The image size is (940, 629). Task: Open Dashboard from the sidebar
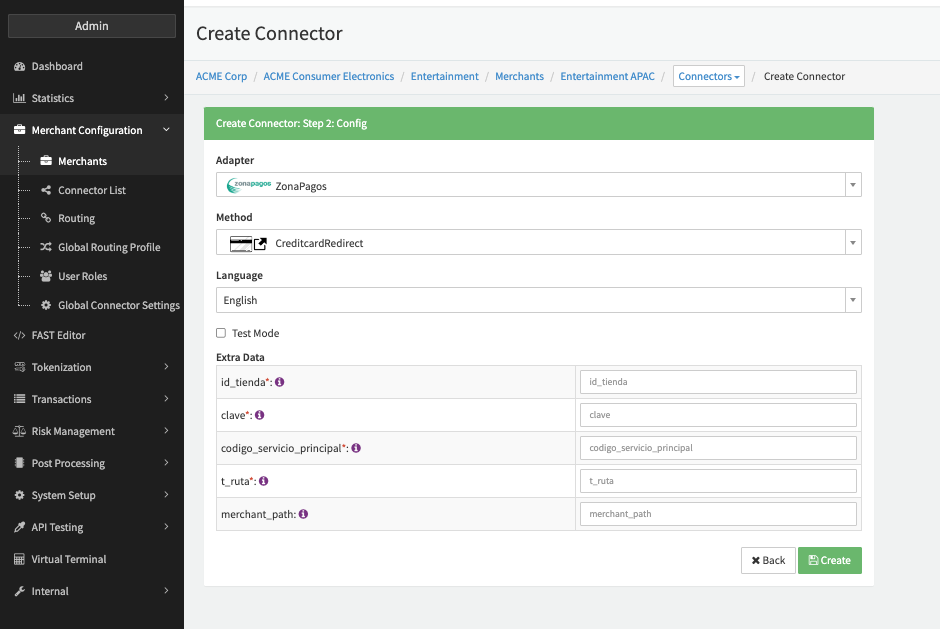[x=57, y=66]
